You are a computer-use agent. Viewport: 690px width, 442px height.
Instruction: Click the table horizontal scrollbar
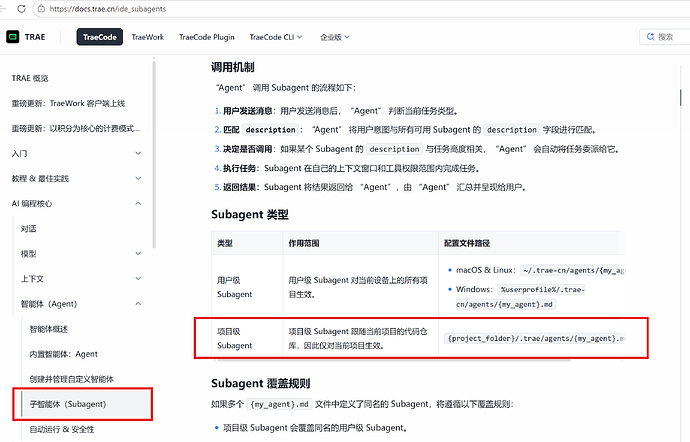tap(394, 361)
